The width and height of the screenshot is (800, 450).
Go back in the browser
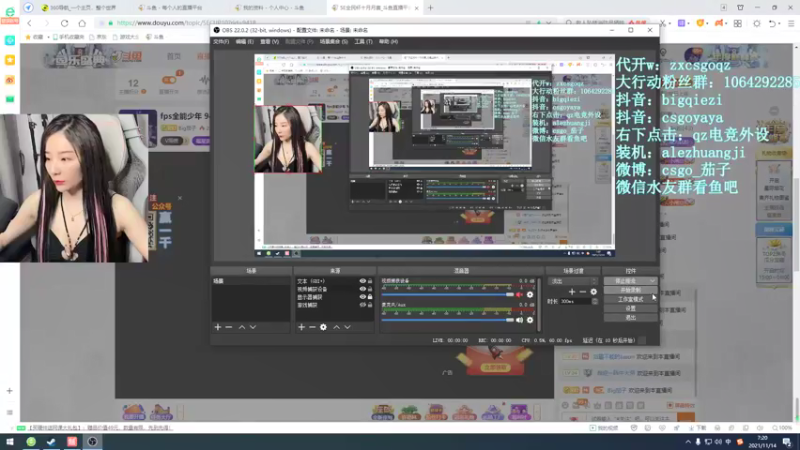click(29, 23)
